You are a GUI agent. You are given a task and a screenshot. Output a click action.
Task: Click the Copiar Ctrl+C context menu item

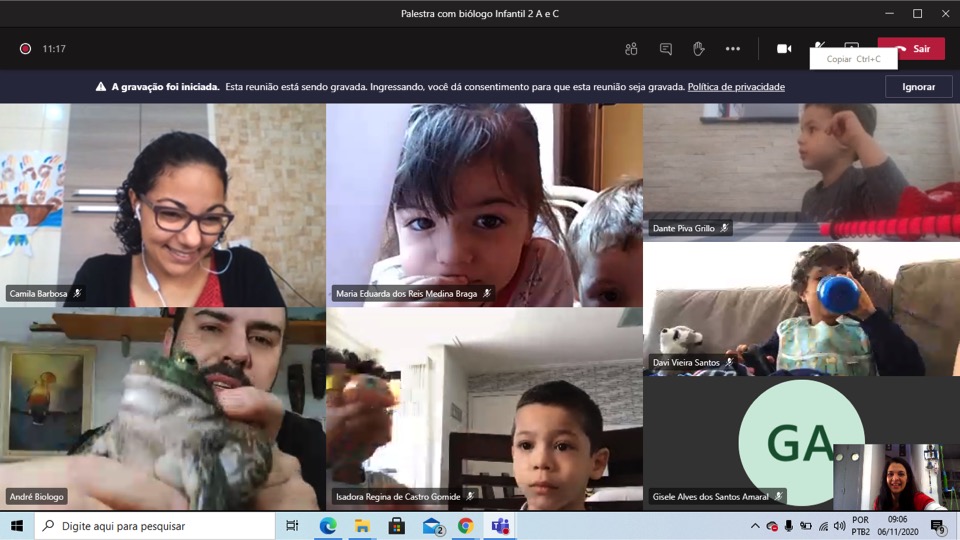tap(853, 59)
